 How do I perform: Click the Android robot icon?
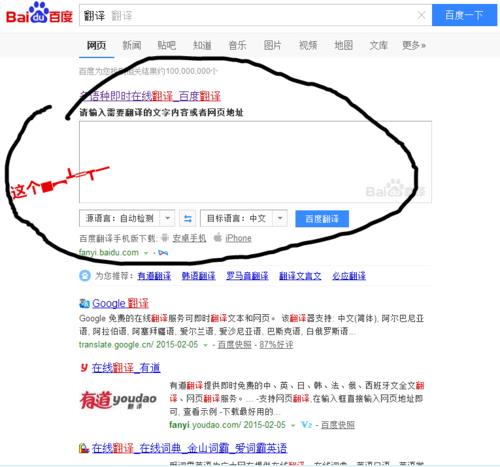point(165,238)
